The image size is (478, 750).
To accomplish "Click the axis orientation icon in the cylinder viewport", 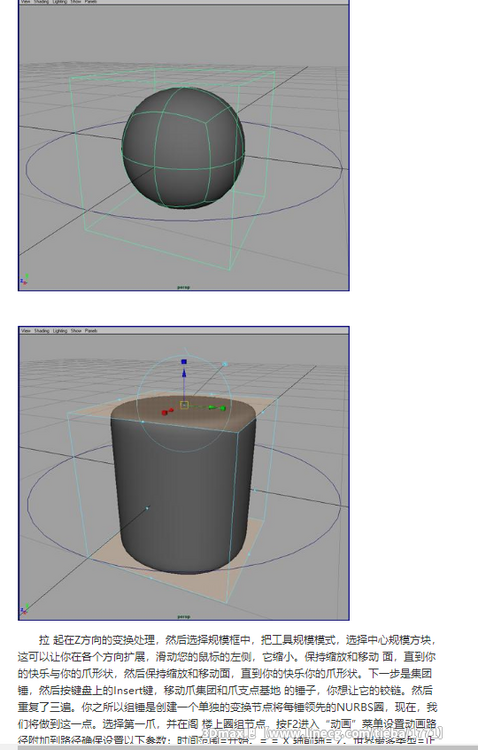I will [x=24, y=609].
